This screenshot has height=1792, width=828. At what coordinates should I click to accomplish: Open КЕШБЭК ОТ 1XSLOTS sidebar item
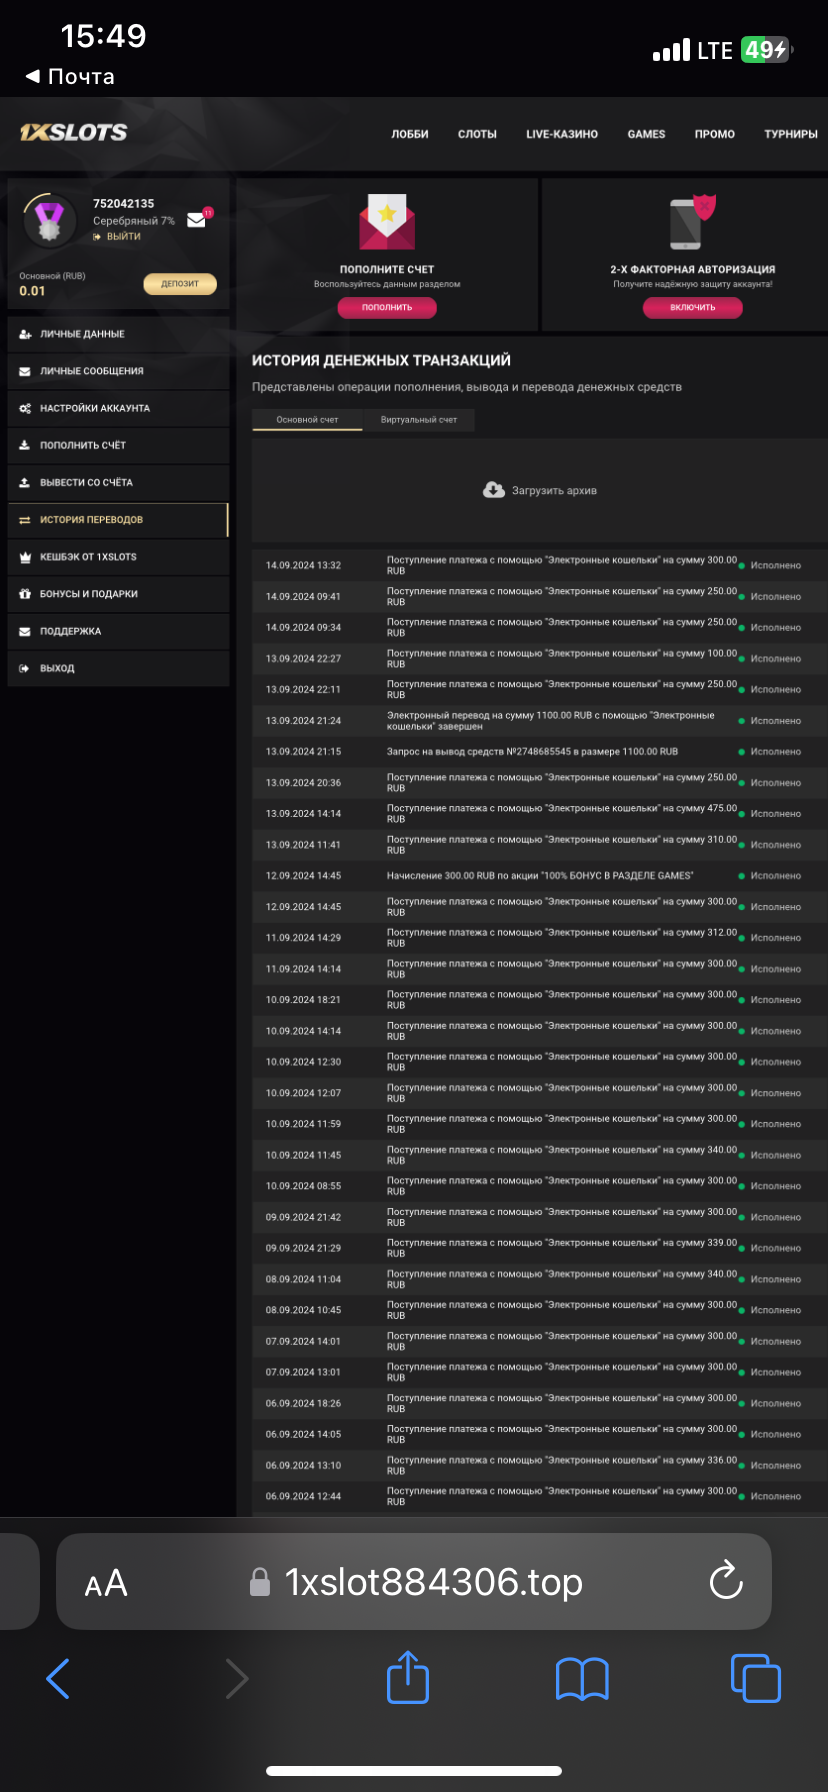88,557
